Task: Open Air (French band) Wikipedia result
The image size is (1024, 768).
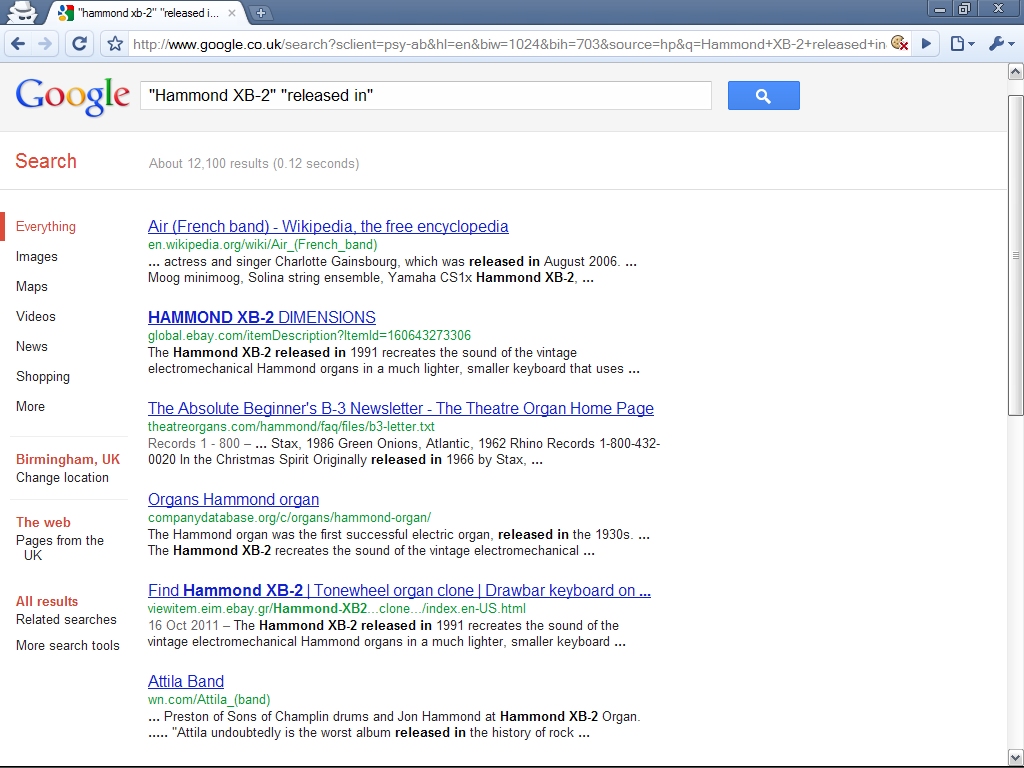Action: click(328, 226)
